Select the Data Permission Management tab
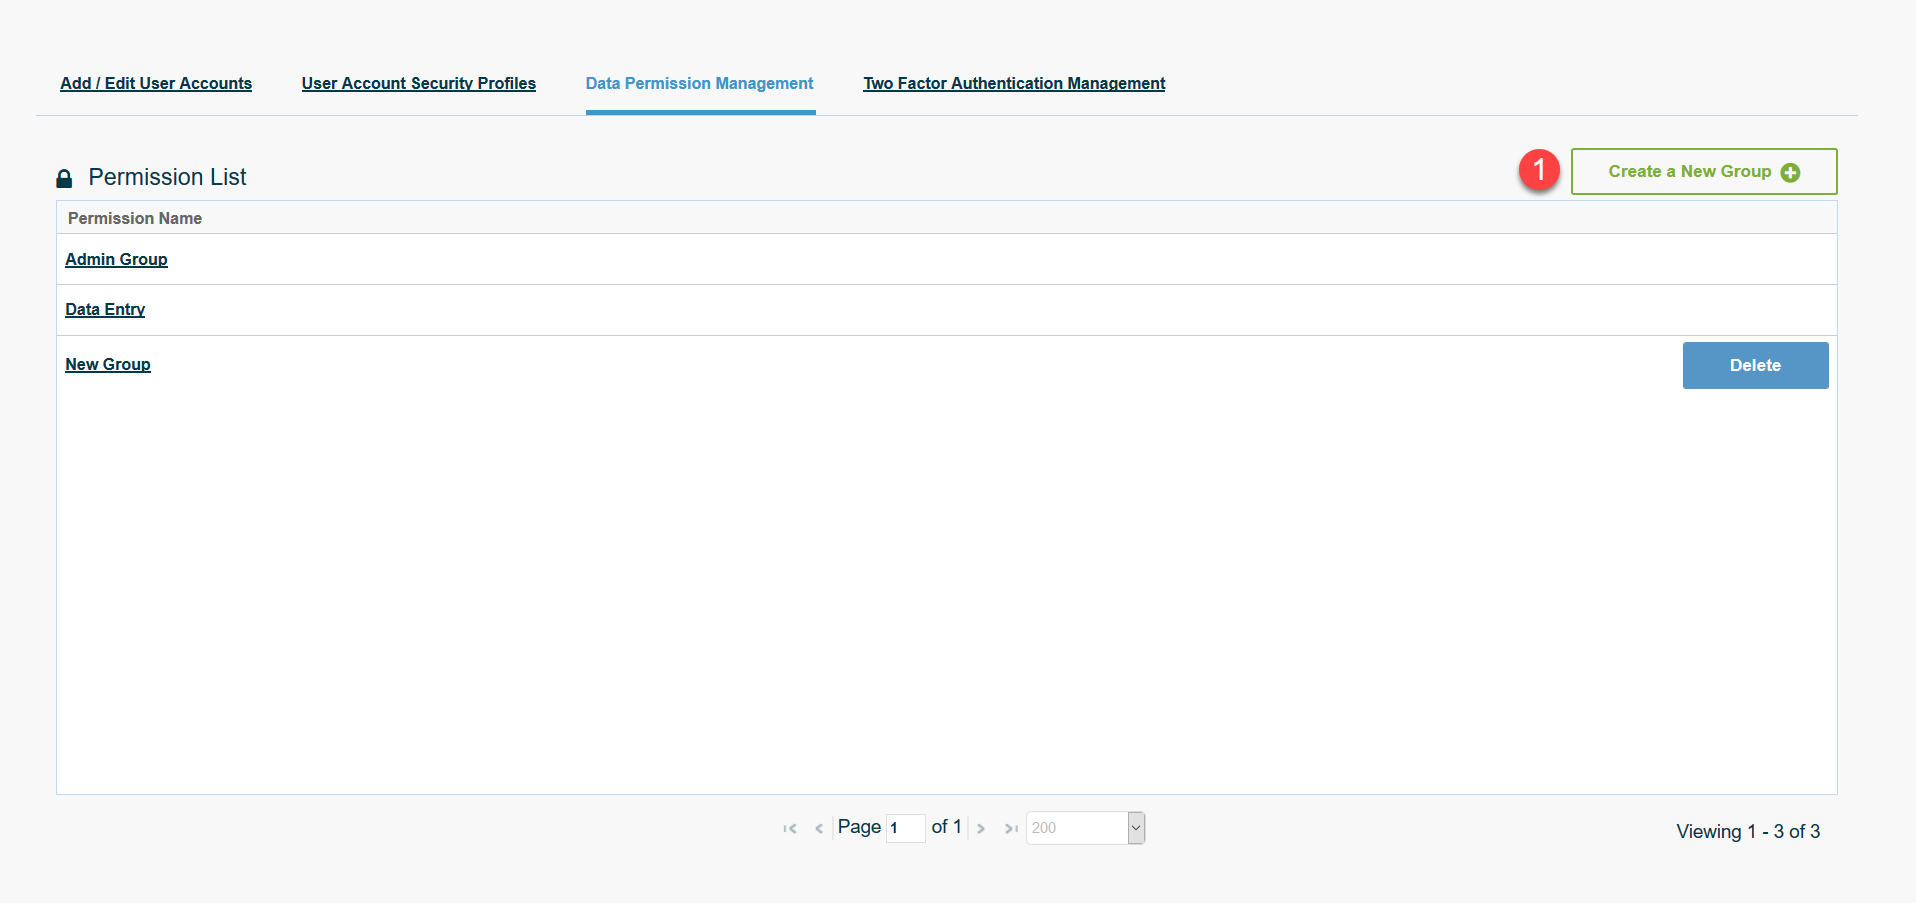This screenshot has width=1916, height=903. (x=699, y=84)
